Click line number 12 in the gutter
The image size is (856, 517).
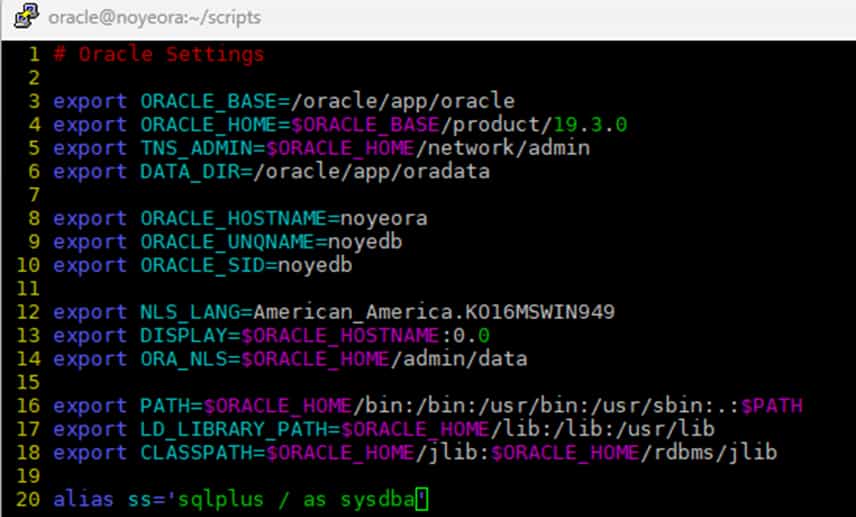click(28, 312)
